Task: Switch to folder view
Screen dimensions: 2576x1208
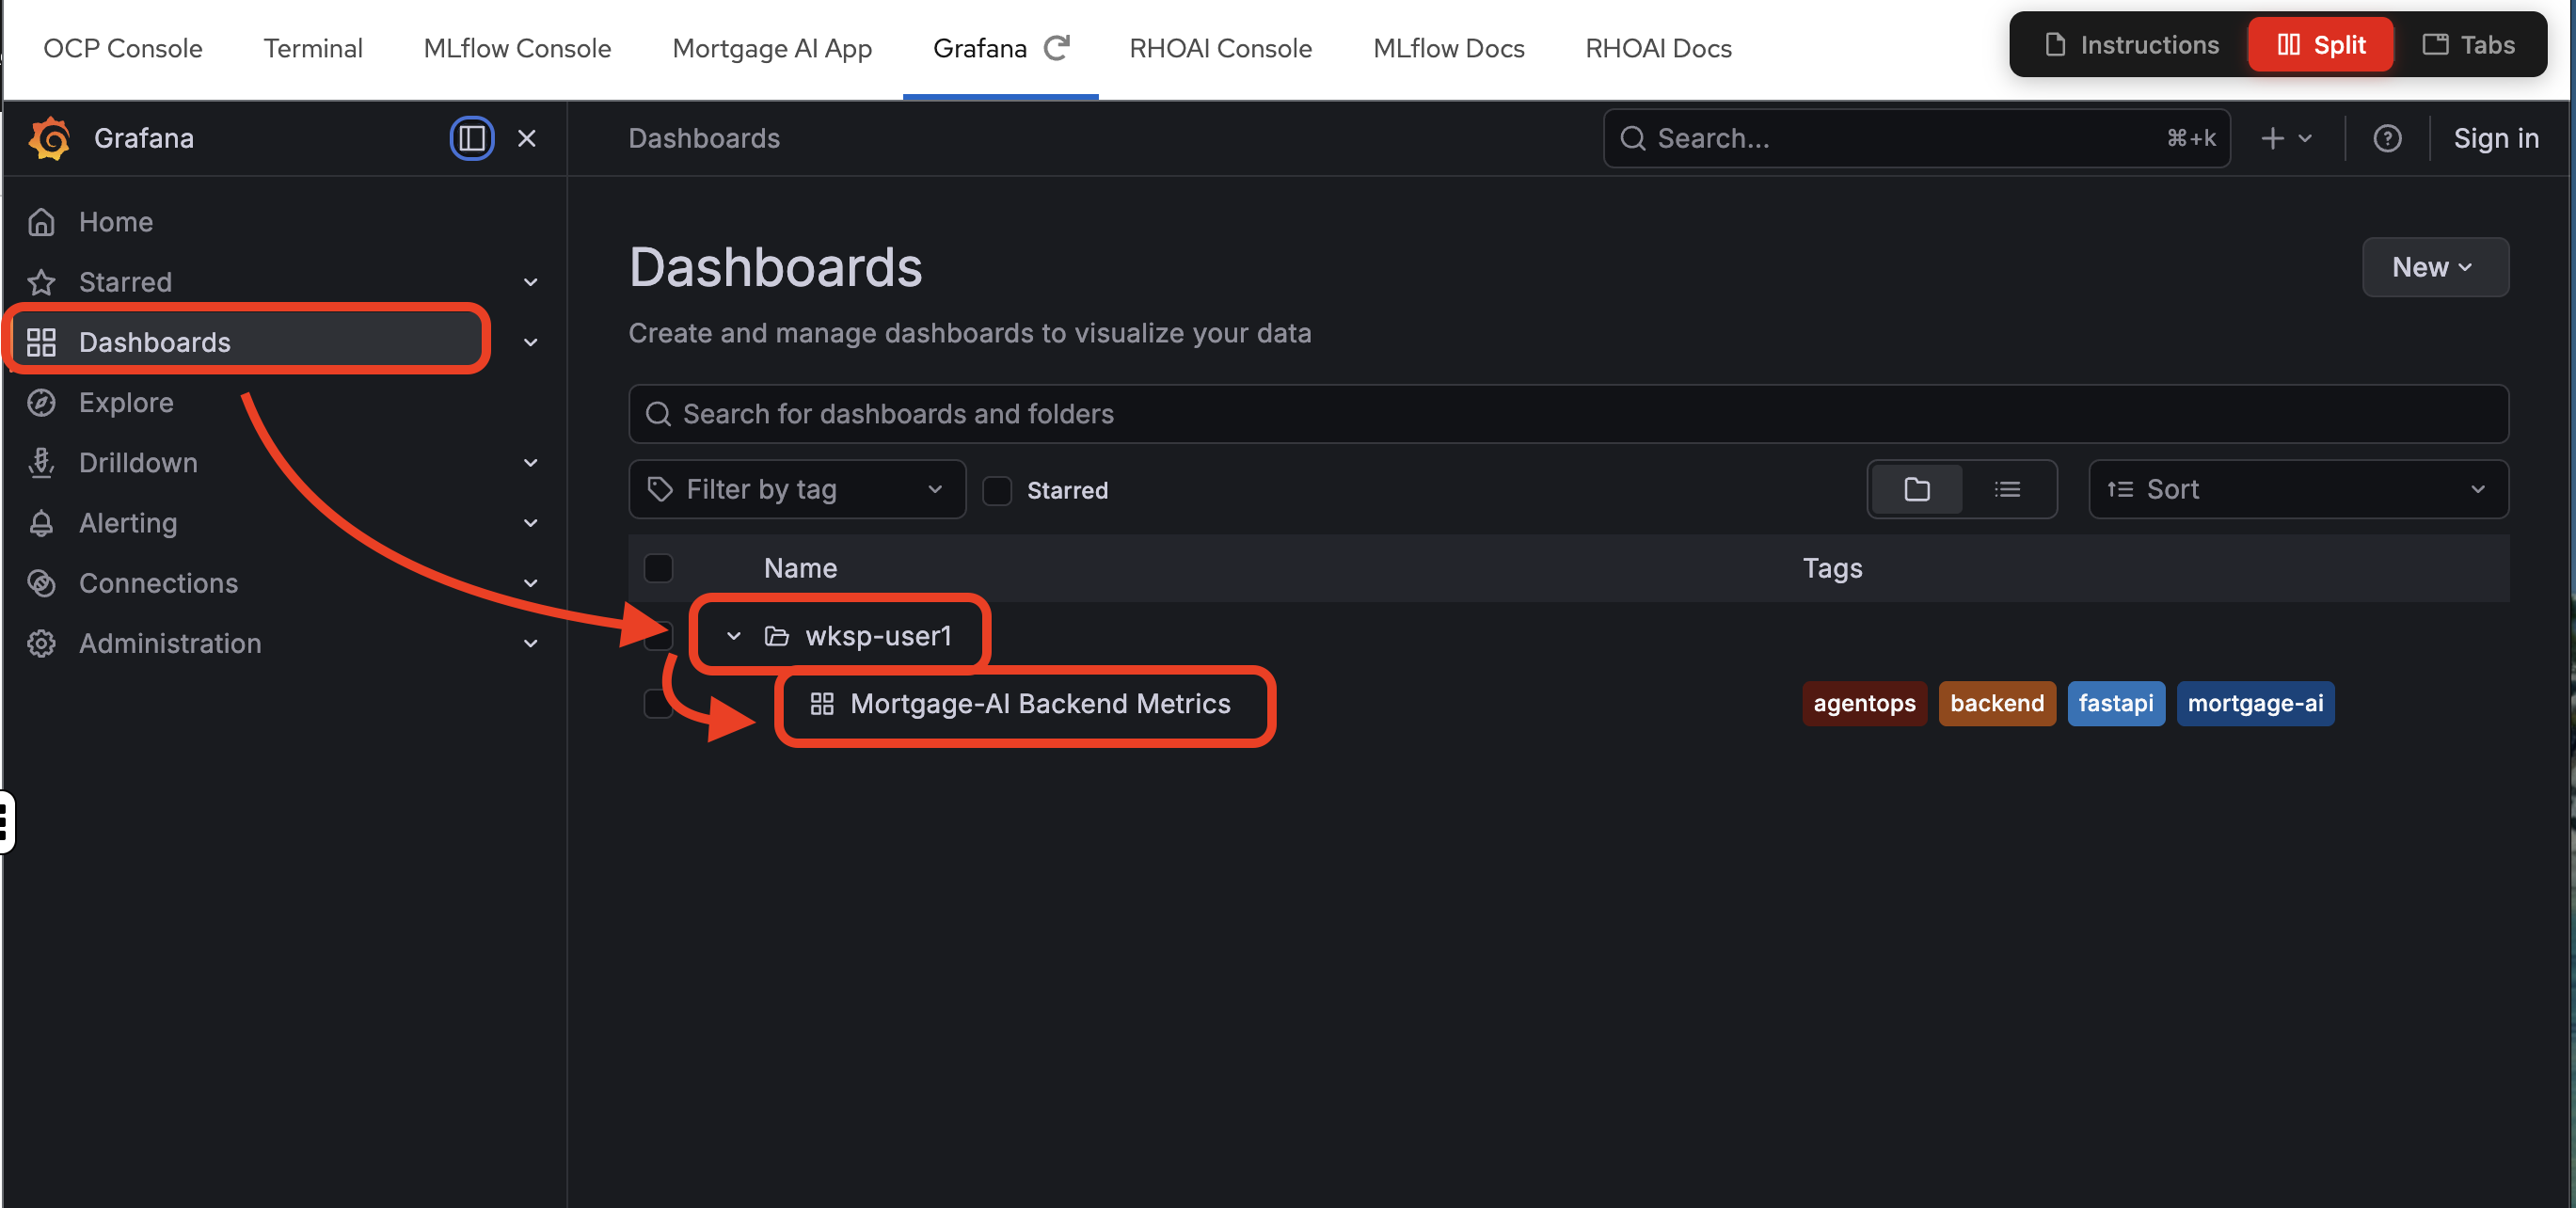Action: 1916,489
